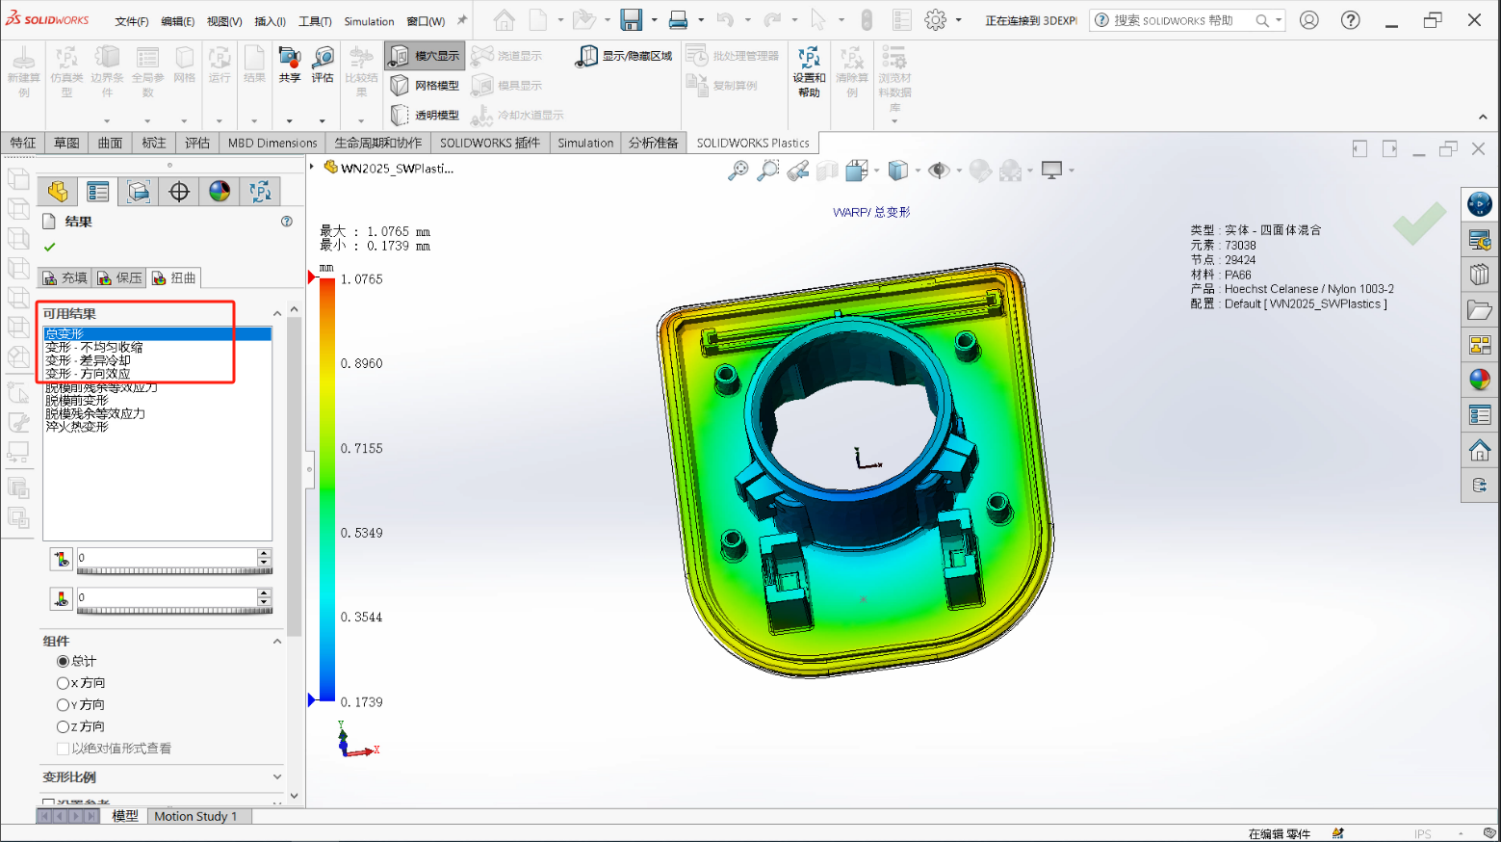Viewport: 1501px width, 842px height.
Task: Click the Save icon in title bar
Action: [x=631, y=20]
